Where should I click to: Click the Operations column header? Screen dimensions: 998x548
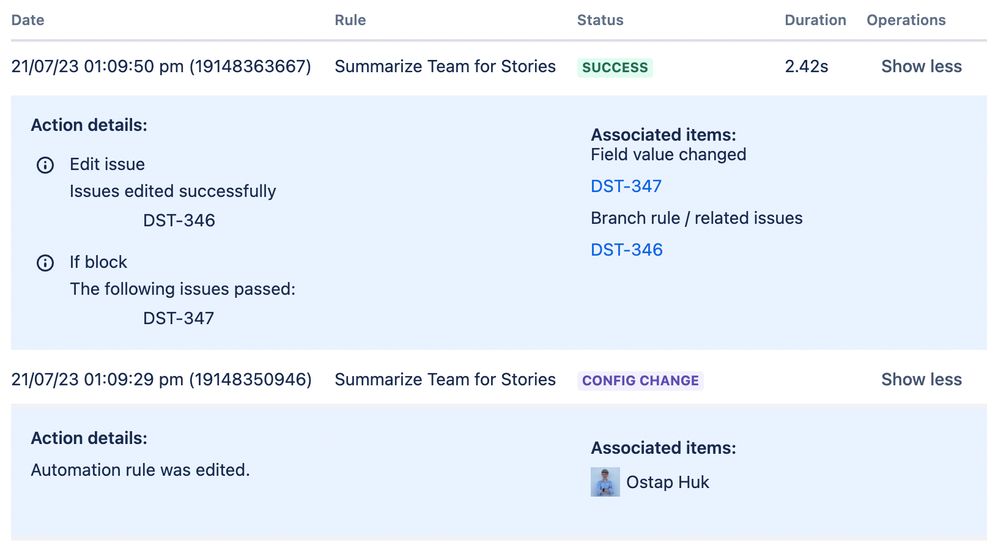pyautogui.click(x=906, y=20)
